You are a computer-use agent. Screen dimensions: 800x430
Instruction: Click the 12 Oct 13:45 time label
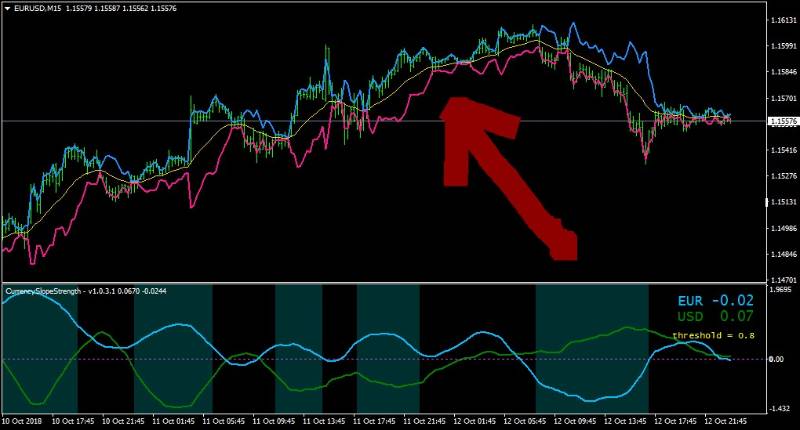pos(626,421)
